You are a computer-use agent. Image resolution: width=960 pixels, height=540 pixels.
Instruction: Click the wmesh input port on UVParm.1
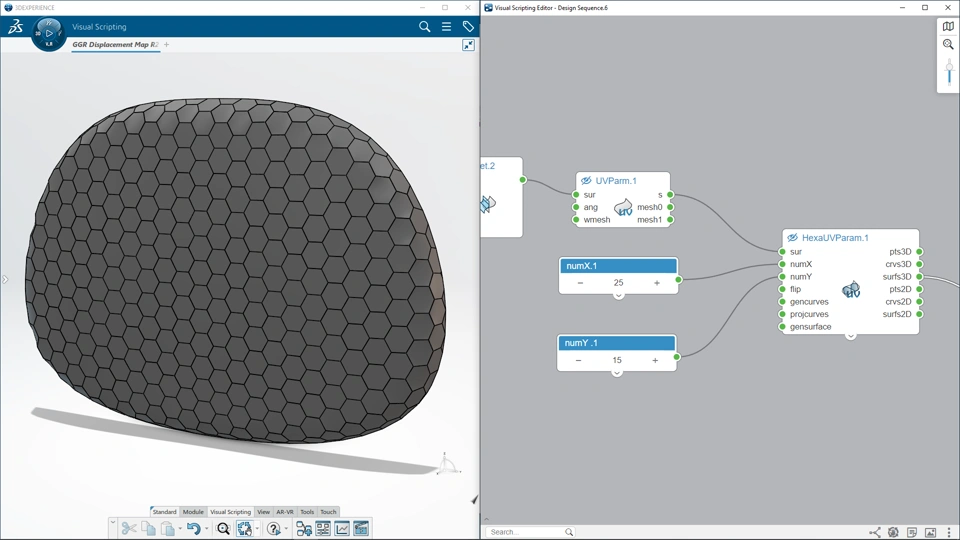[576, 220]
